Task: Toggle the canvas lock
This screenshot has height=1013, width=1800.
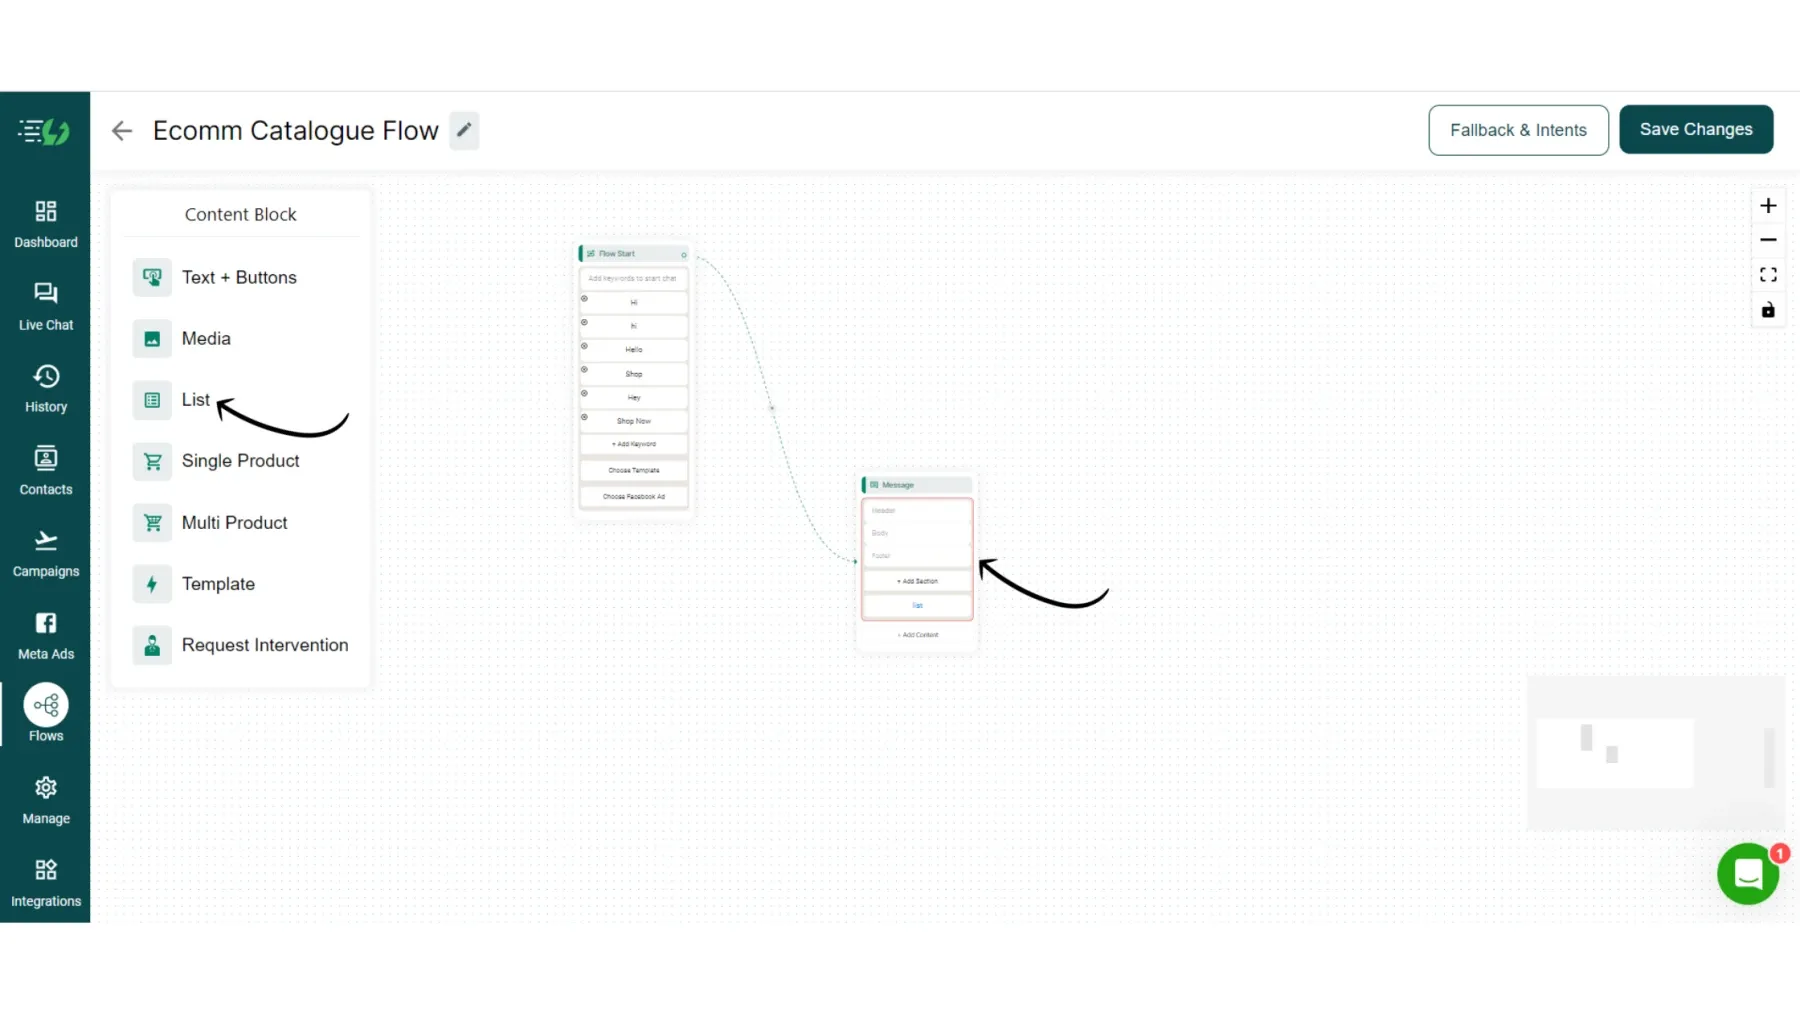Action: [1768, 310]
